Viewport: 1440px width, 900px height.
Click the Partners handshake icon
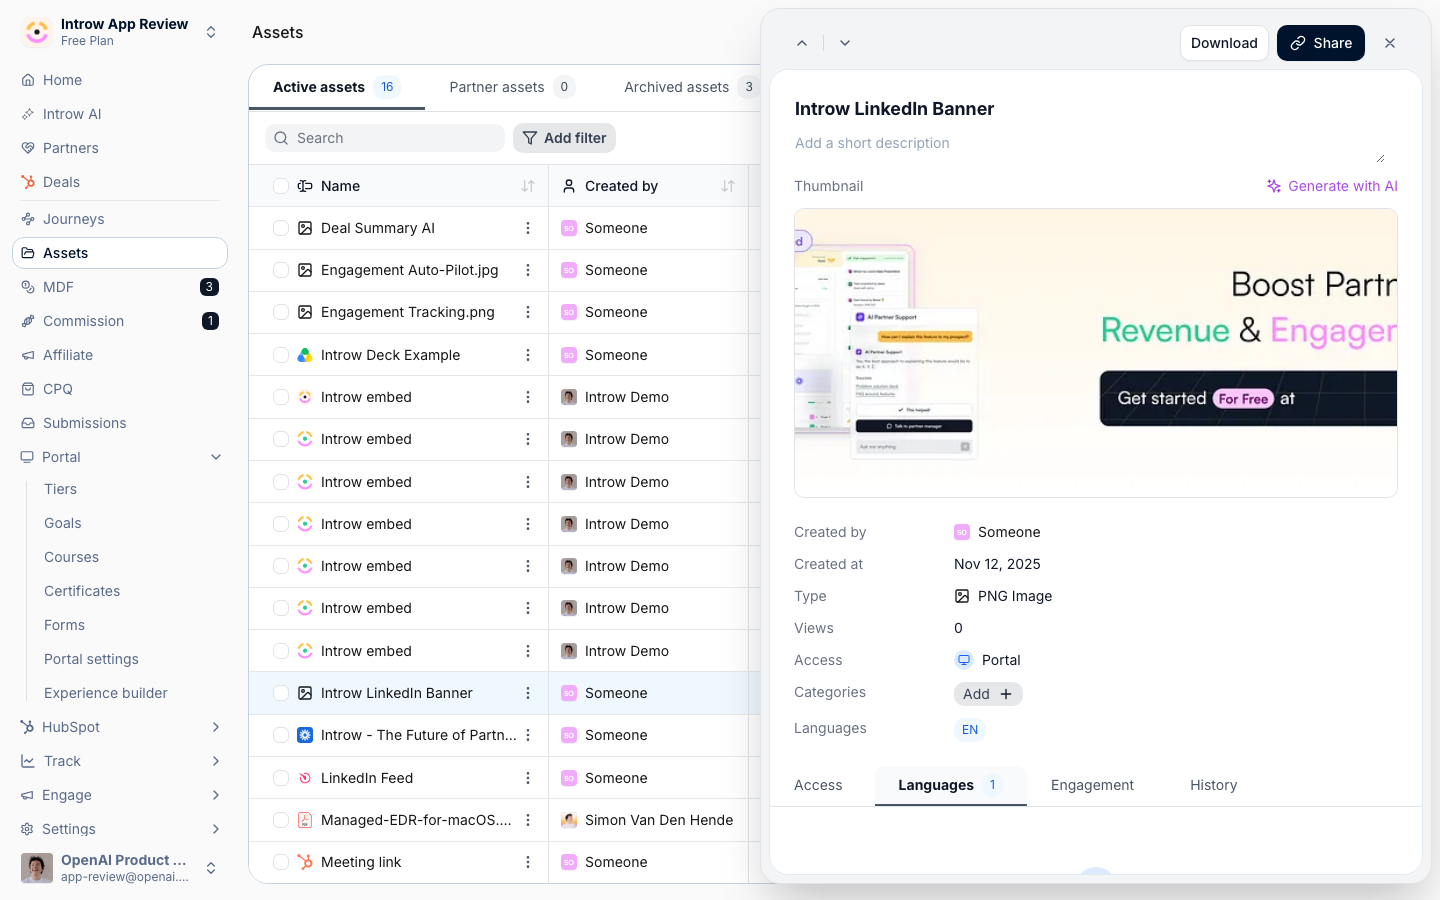(x=28, y=148)
